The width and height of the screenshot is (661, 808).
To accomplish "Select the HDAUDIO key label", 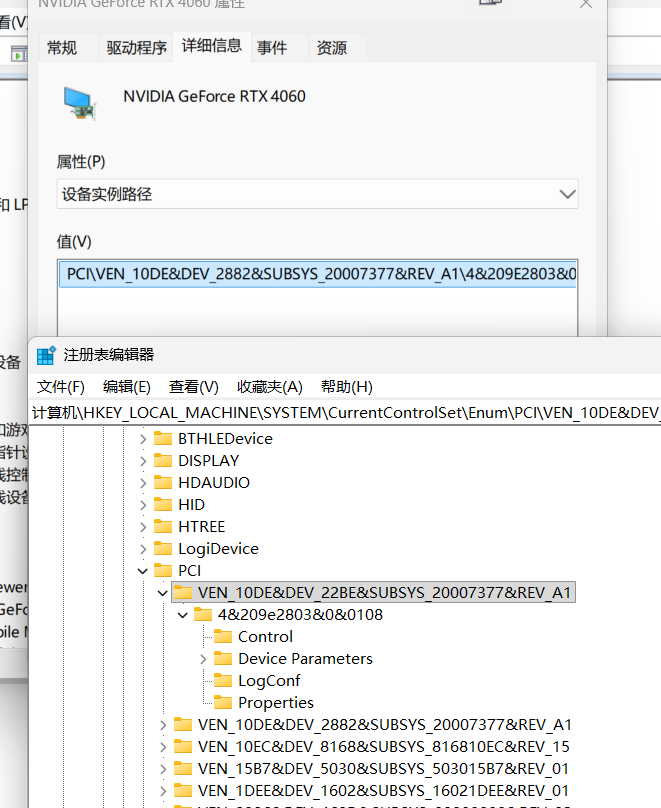I will [x=214, y=483].
